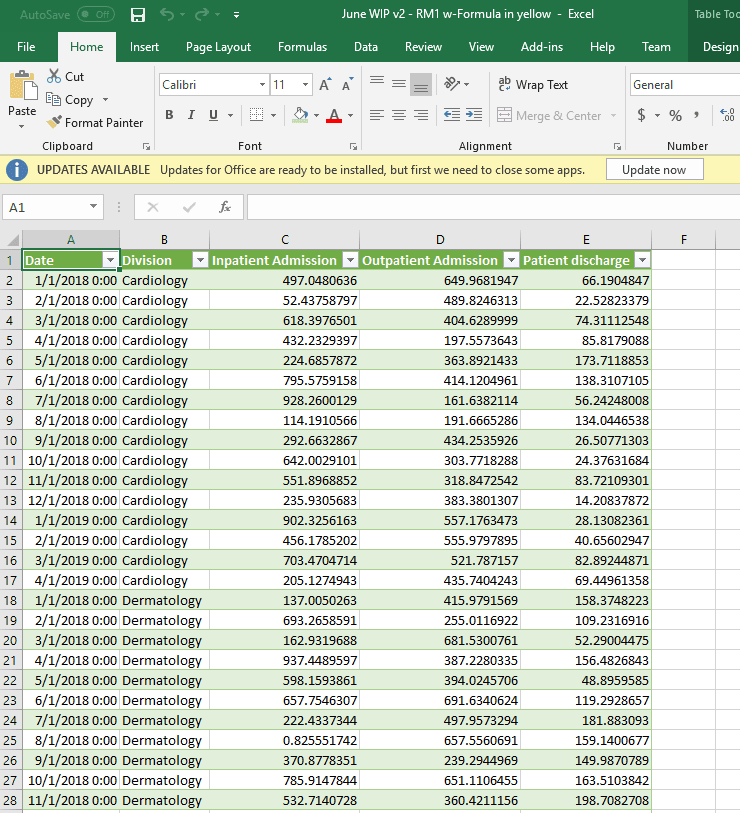Toggle the AutoSave switch
This screenshot has height=813, width=740.
(96, 15)
